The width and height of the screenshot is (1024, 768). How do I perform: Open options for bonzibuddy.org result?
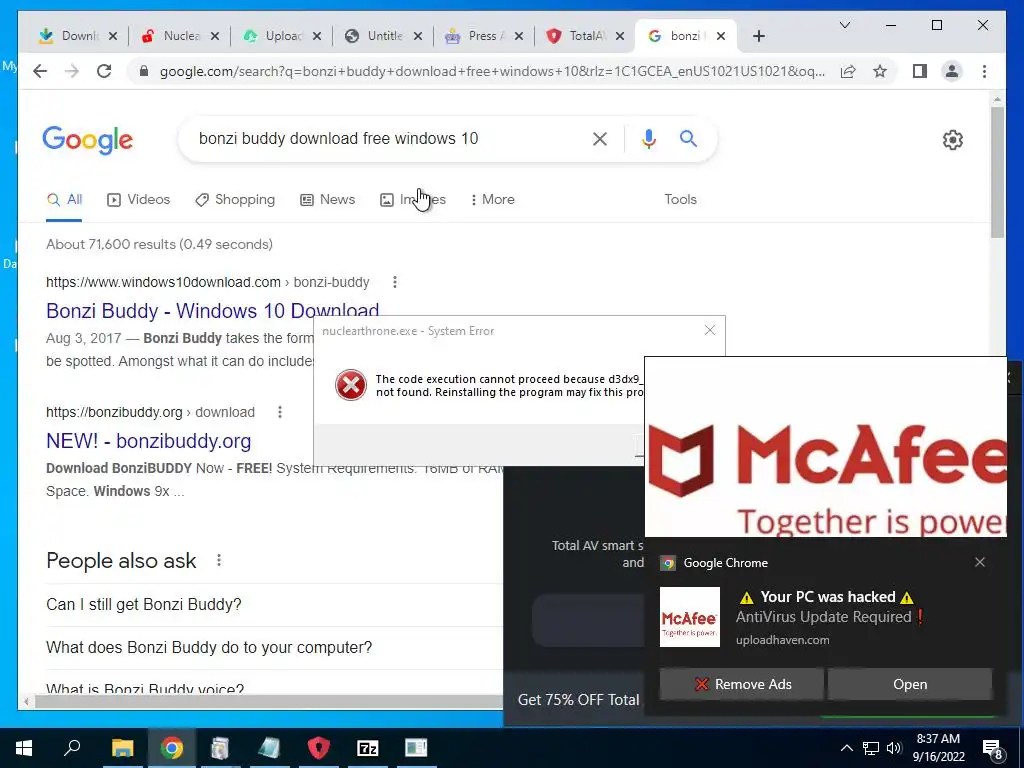click(280, 412)
